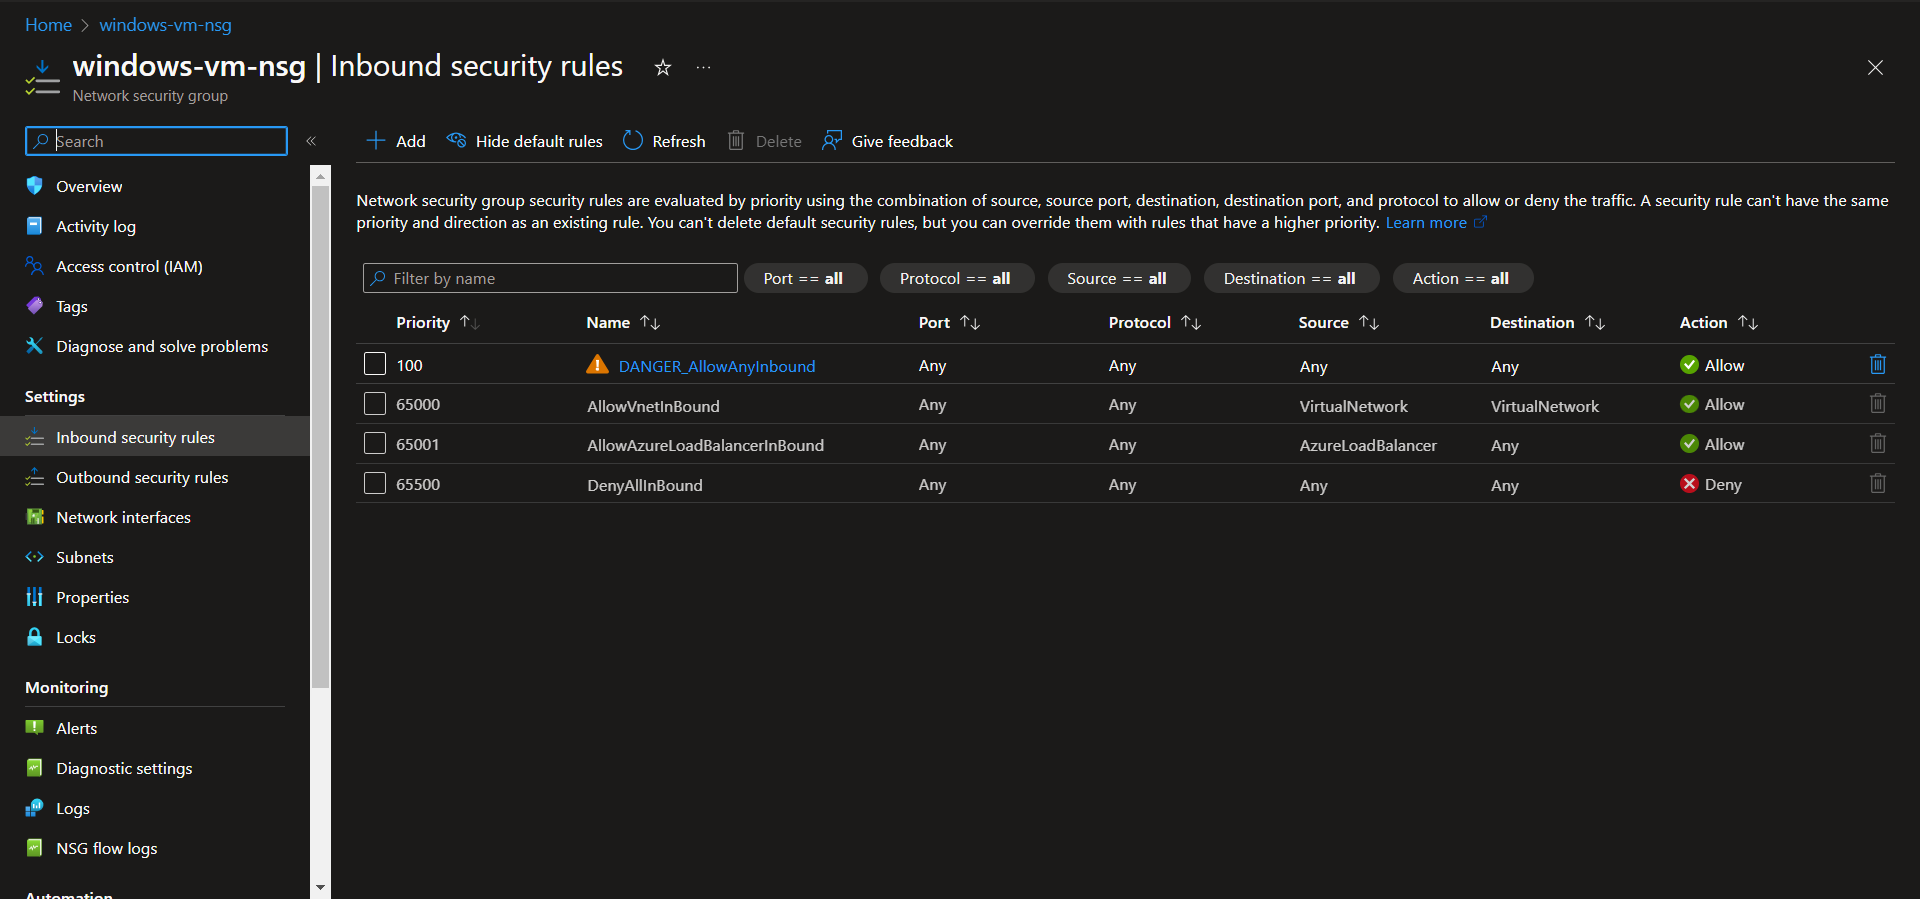Viewport: 1920px width, 899px height.
Task: Click the Activity log icon
Action: tap(35, 226)
